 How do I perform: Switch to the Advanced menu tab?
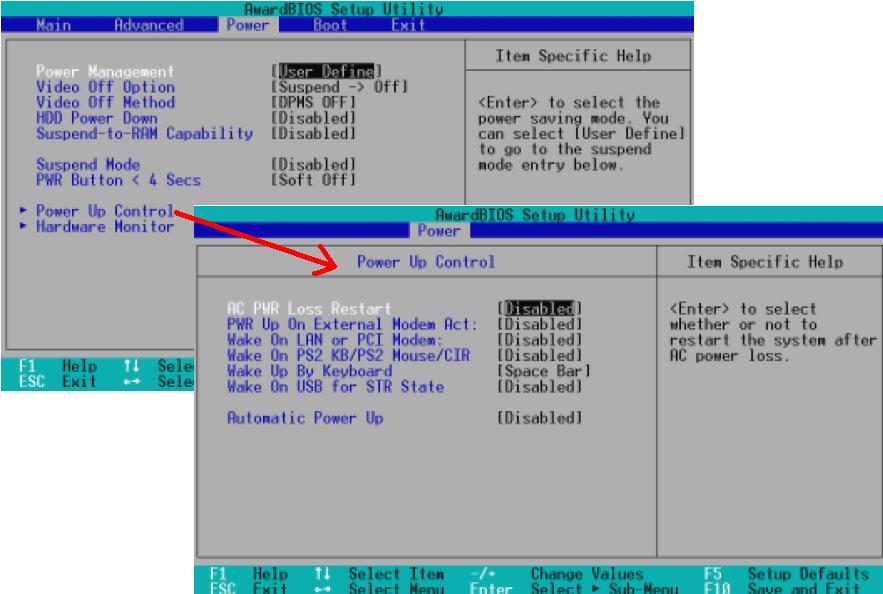tap(149, 25)
